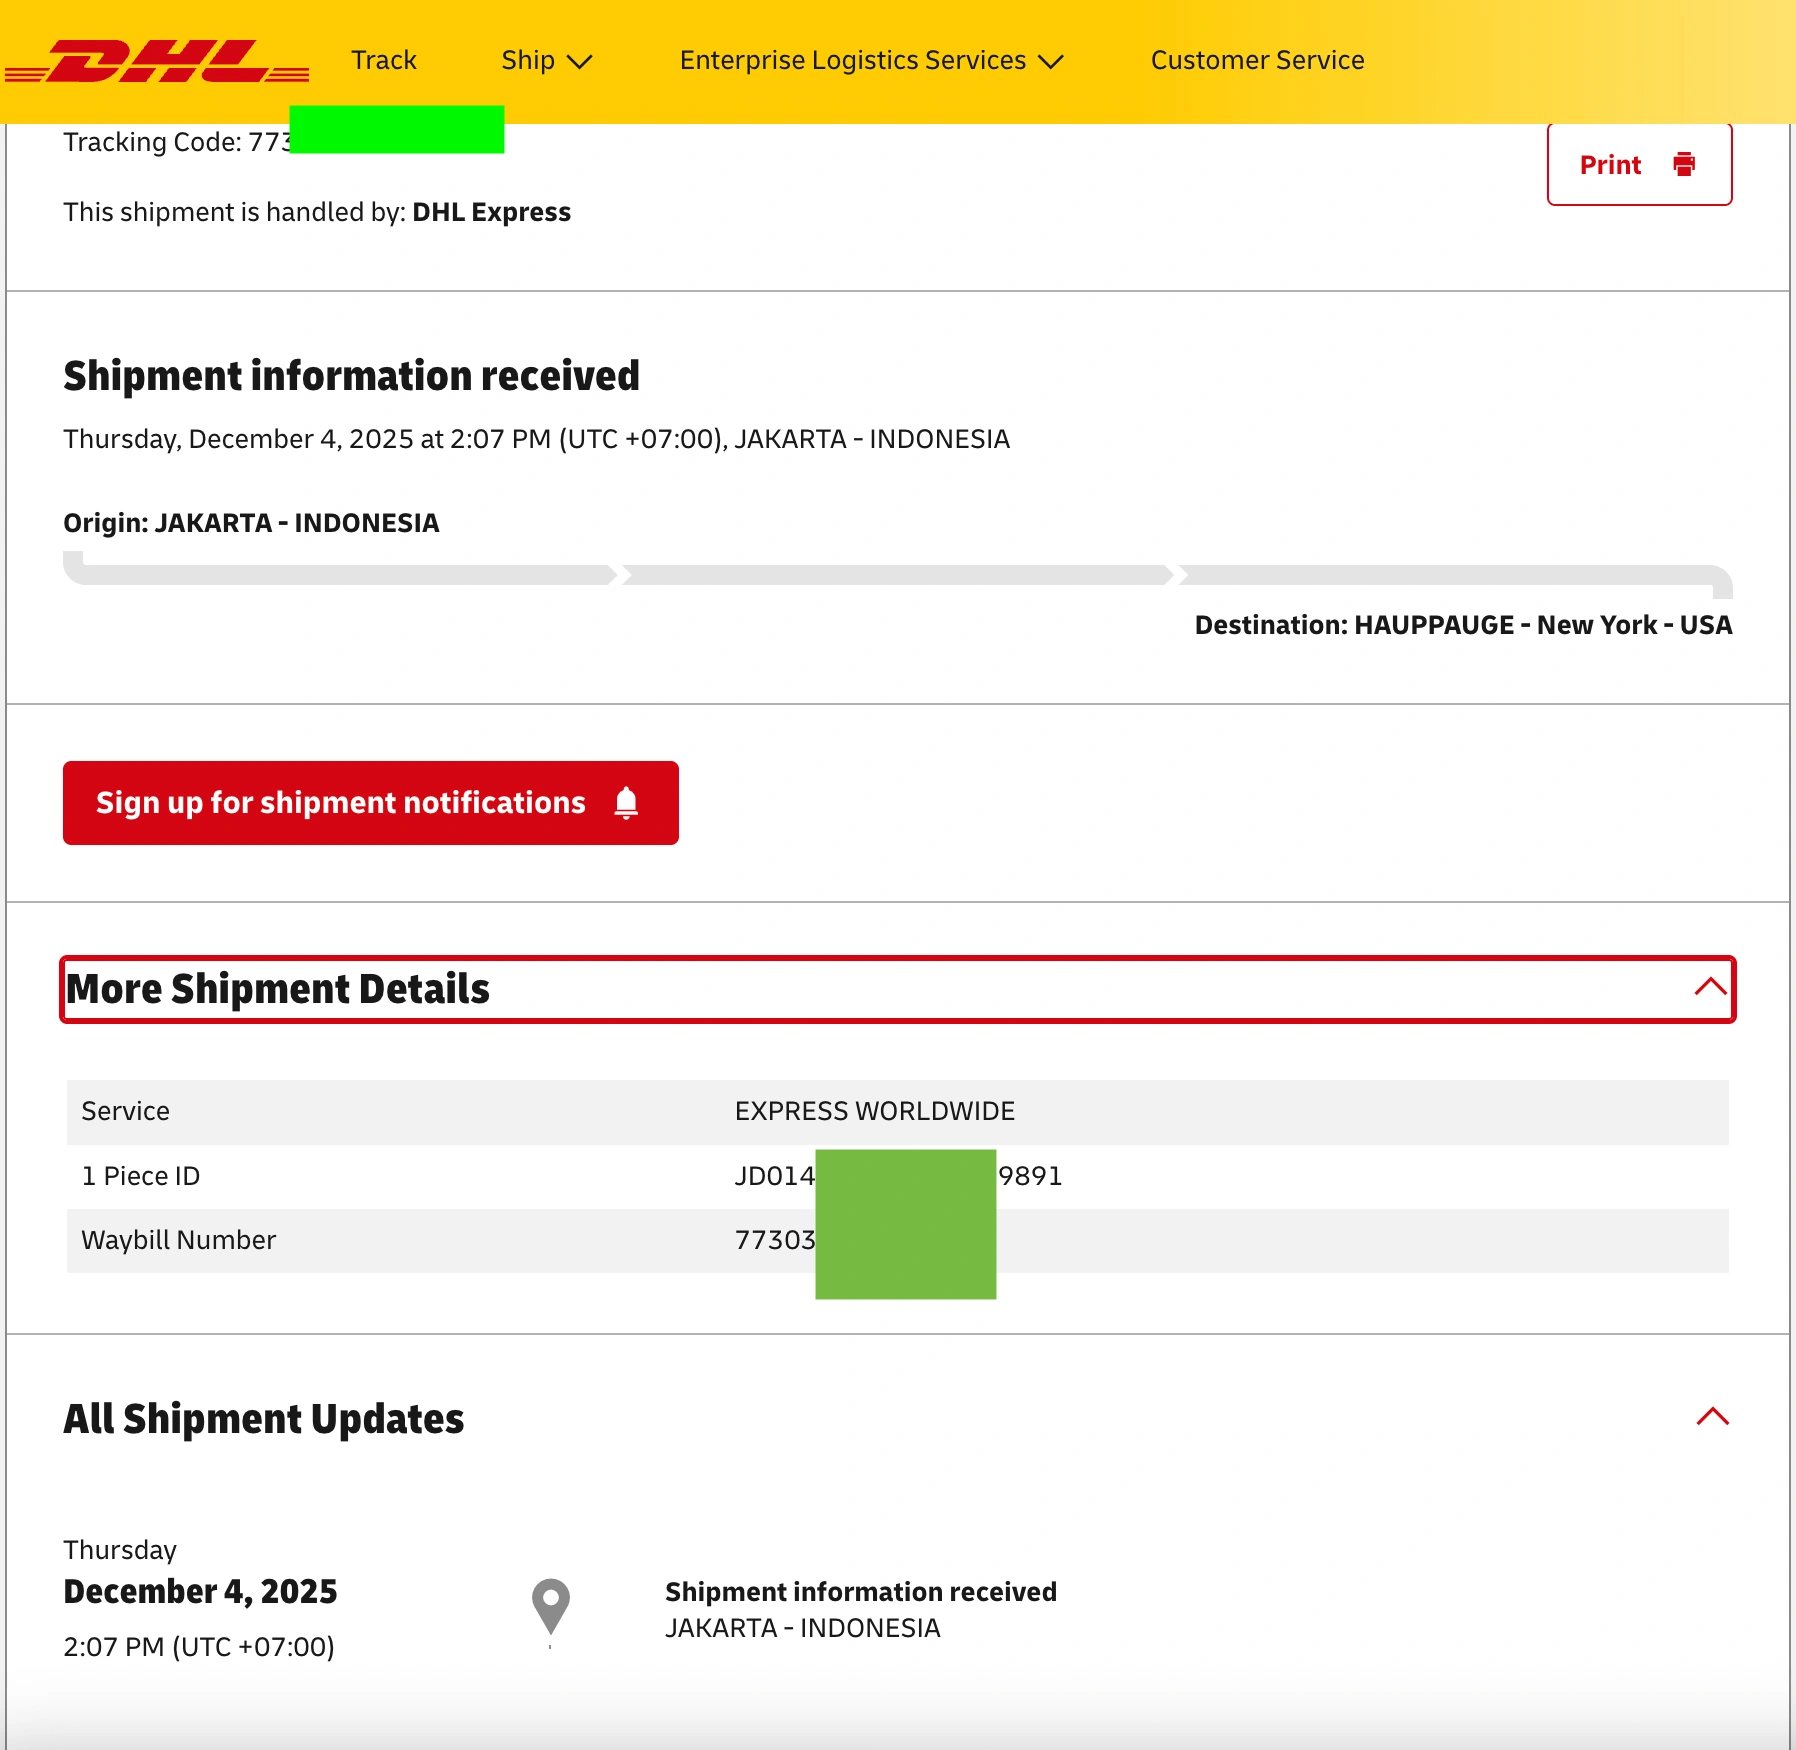Click the DHL logo
This screenshot has width=1796, height=1750.
(x=157, y=61)
